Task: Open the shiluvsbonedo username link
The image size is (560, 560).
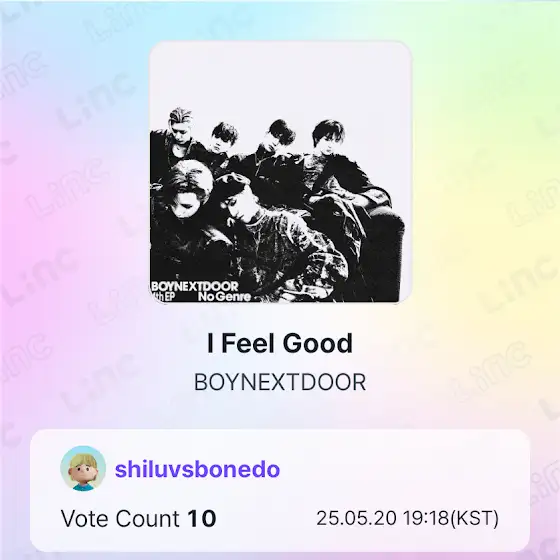Action: [x=198, y=469]
